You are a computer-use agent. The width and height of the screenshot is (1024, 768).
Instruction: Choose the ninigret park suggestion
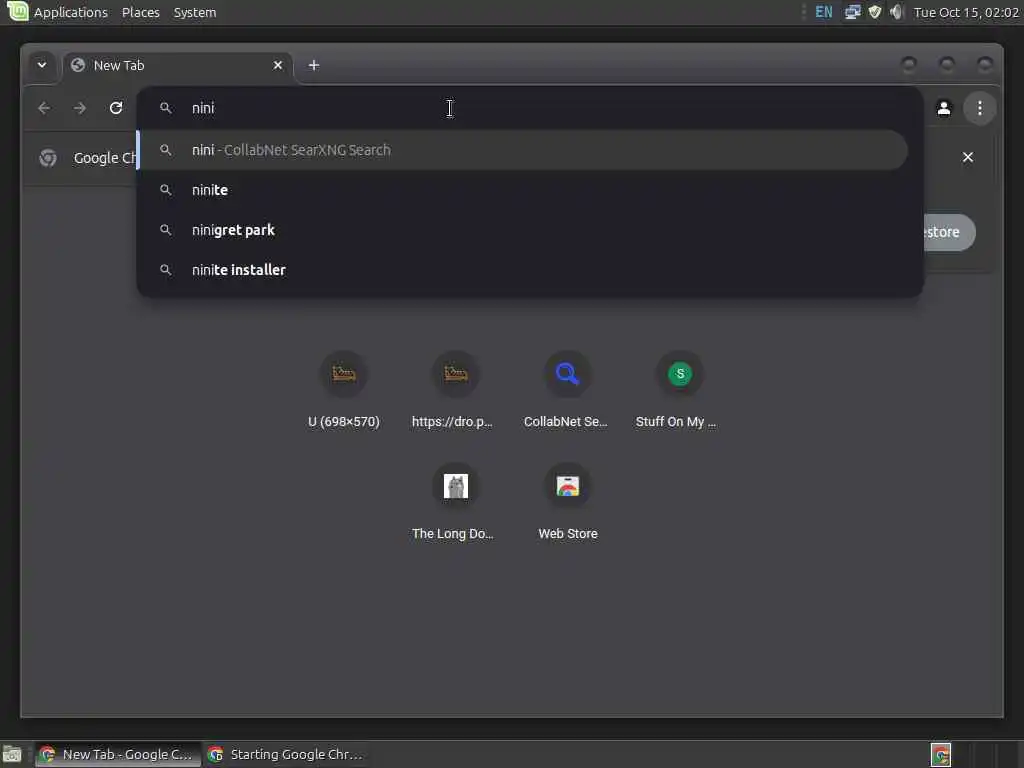[x=522, y=230]
